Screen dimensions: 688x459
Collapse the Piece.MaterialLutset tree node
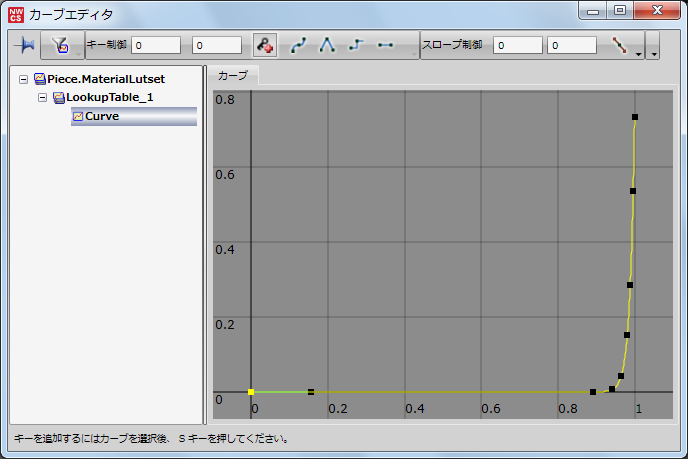23,78
